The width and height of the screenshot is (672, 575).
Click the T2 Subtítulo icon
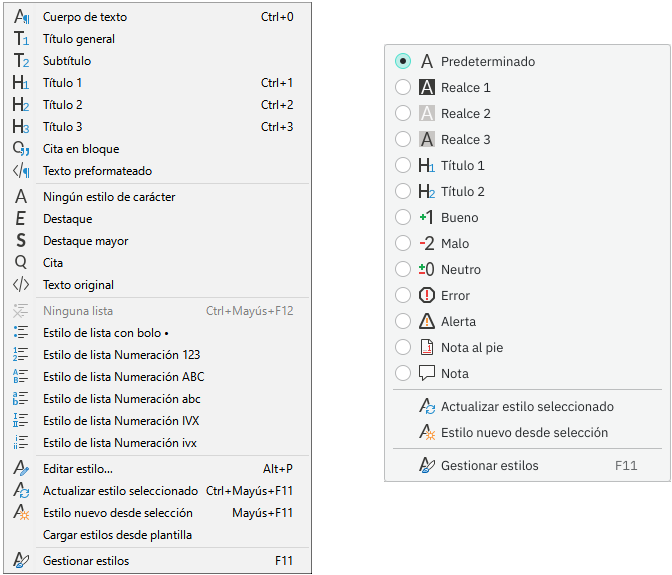click(x=21, y=61)
